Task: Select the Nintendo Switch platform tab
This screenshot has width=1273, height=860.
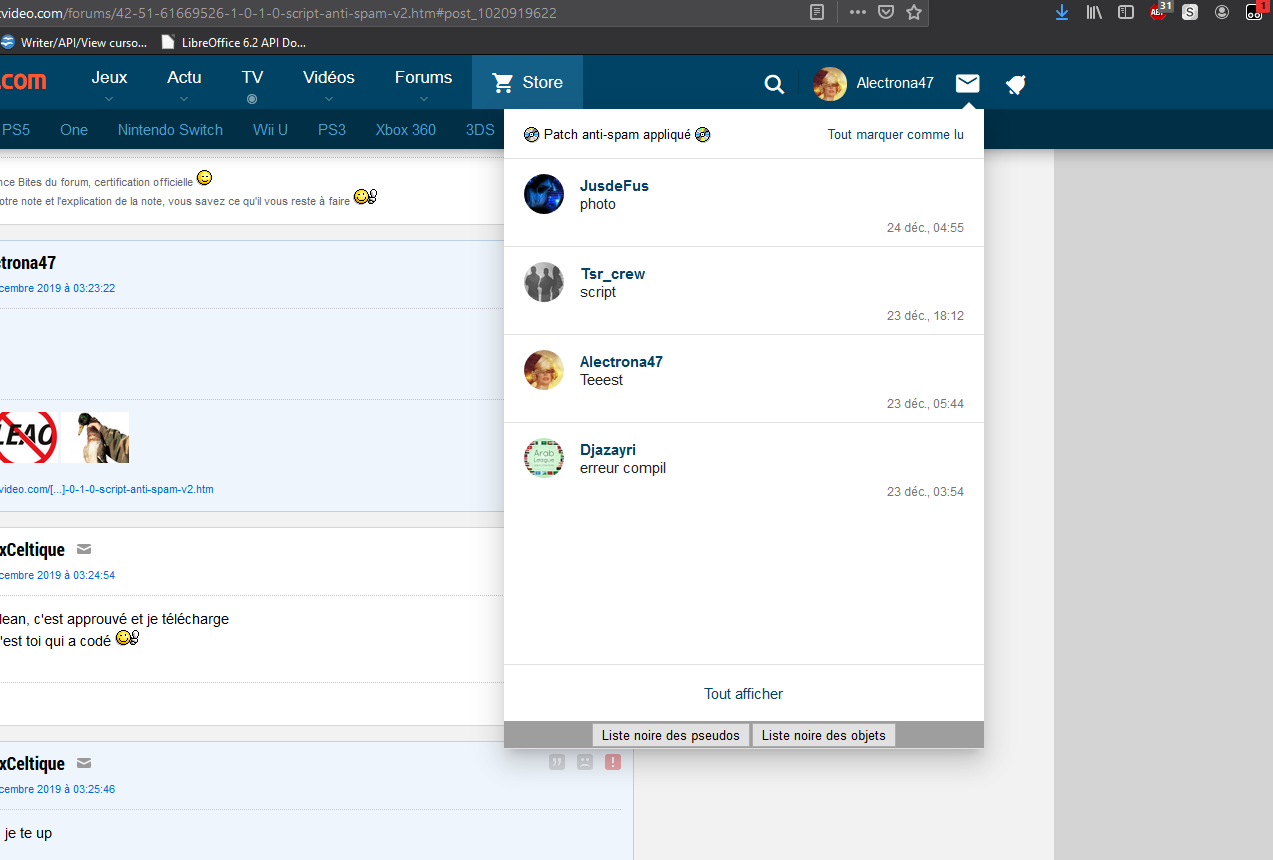Action: point(170,130)
